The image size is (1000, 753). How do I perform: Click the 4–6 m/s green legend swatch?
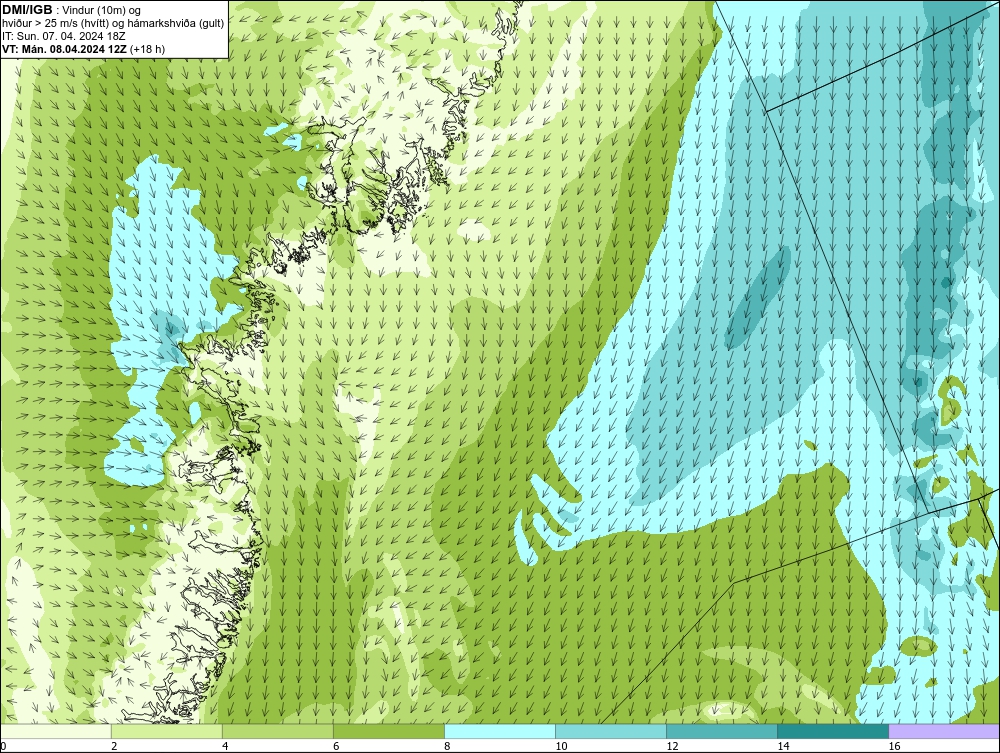coord(277,731)
